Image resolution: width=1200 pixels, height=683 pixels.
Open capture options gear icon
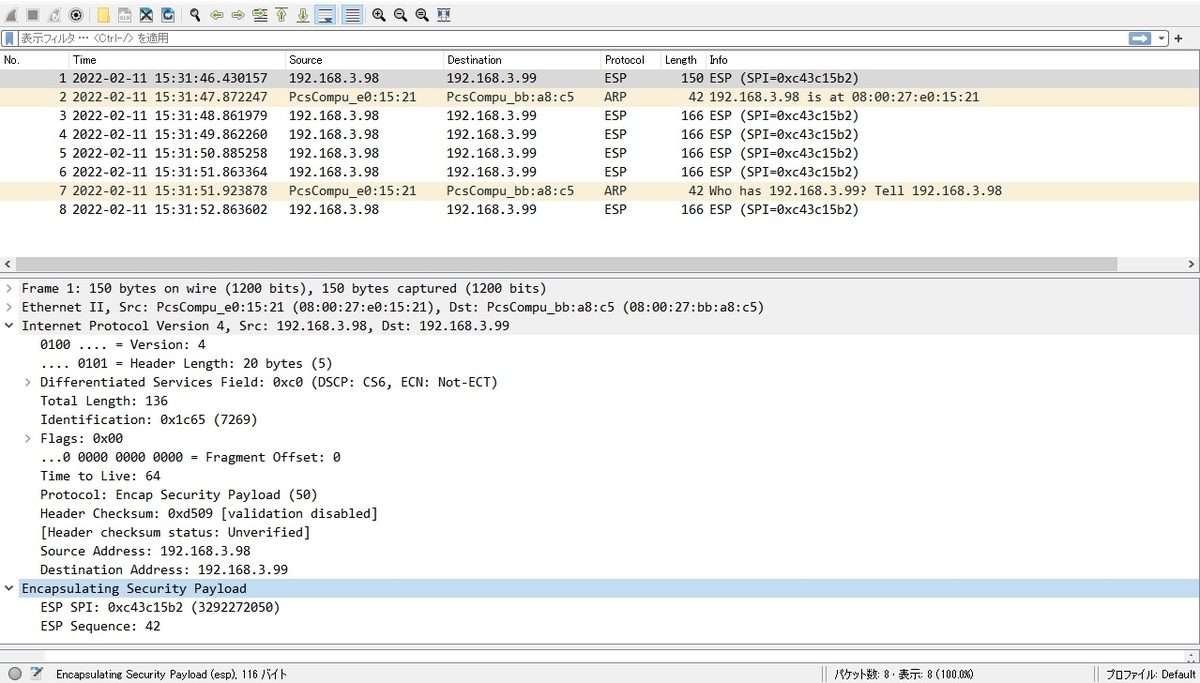click(x=76, y=14)
